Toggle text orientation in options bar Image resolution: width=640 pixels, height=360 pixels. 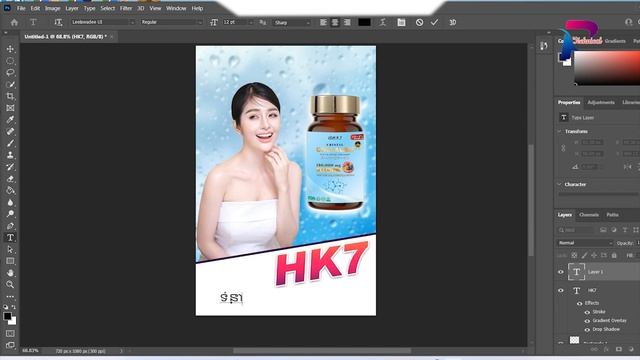58,22
